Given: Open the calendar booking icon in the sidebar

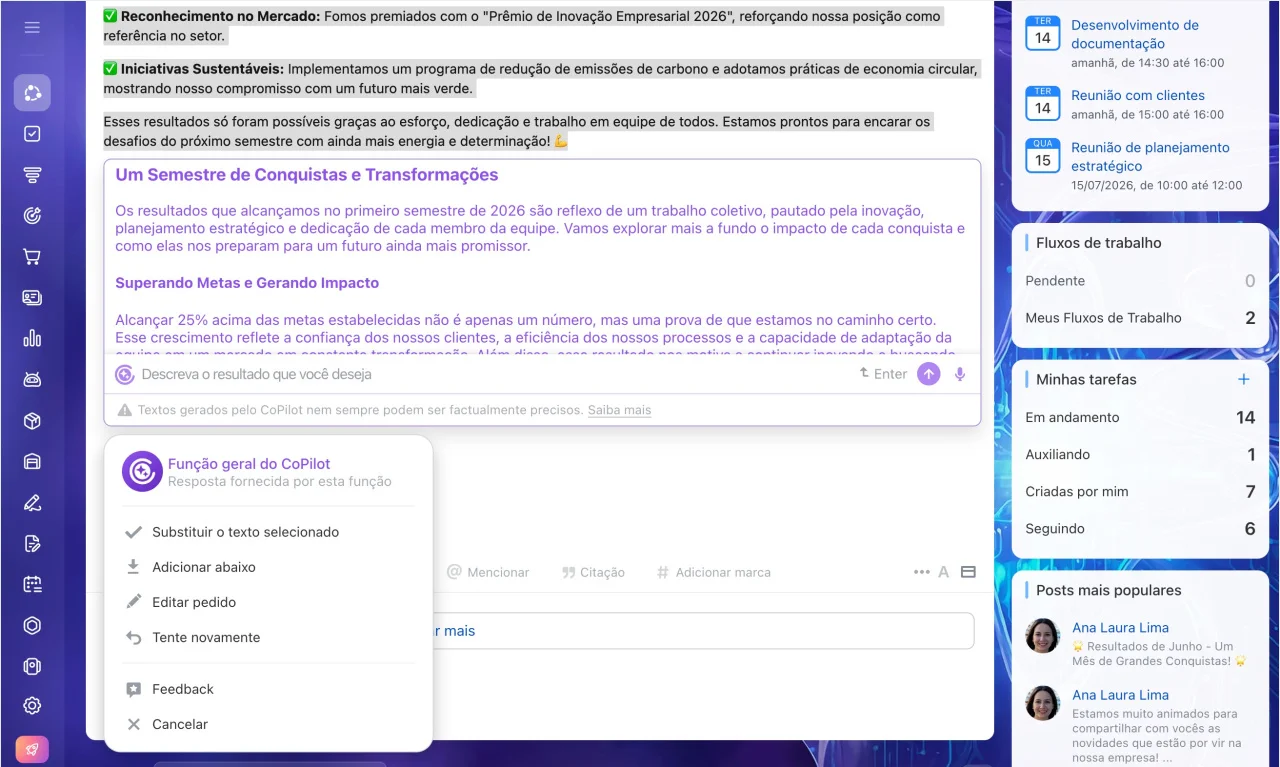Looking at the screenshot, I should pyautogui.click(x=32, y=585).
